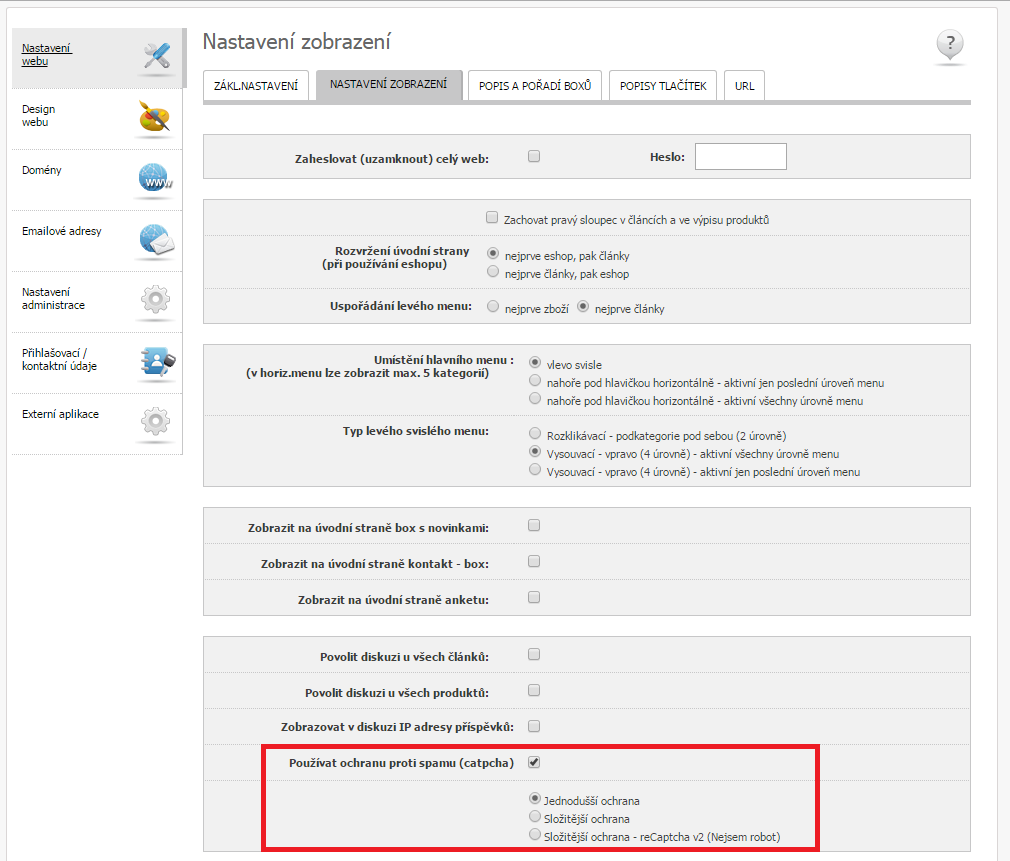Open the help question mark bubble

[x=949, y=46]
